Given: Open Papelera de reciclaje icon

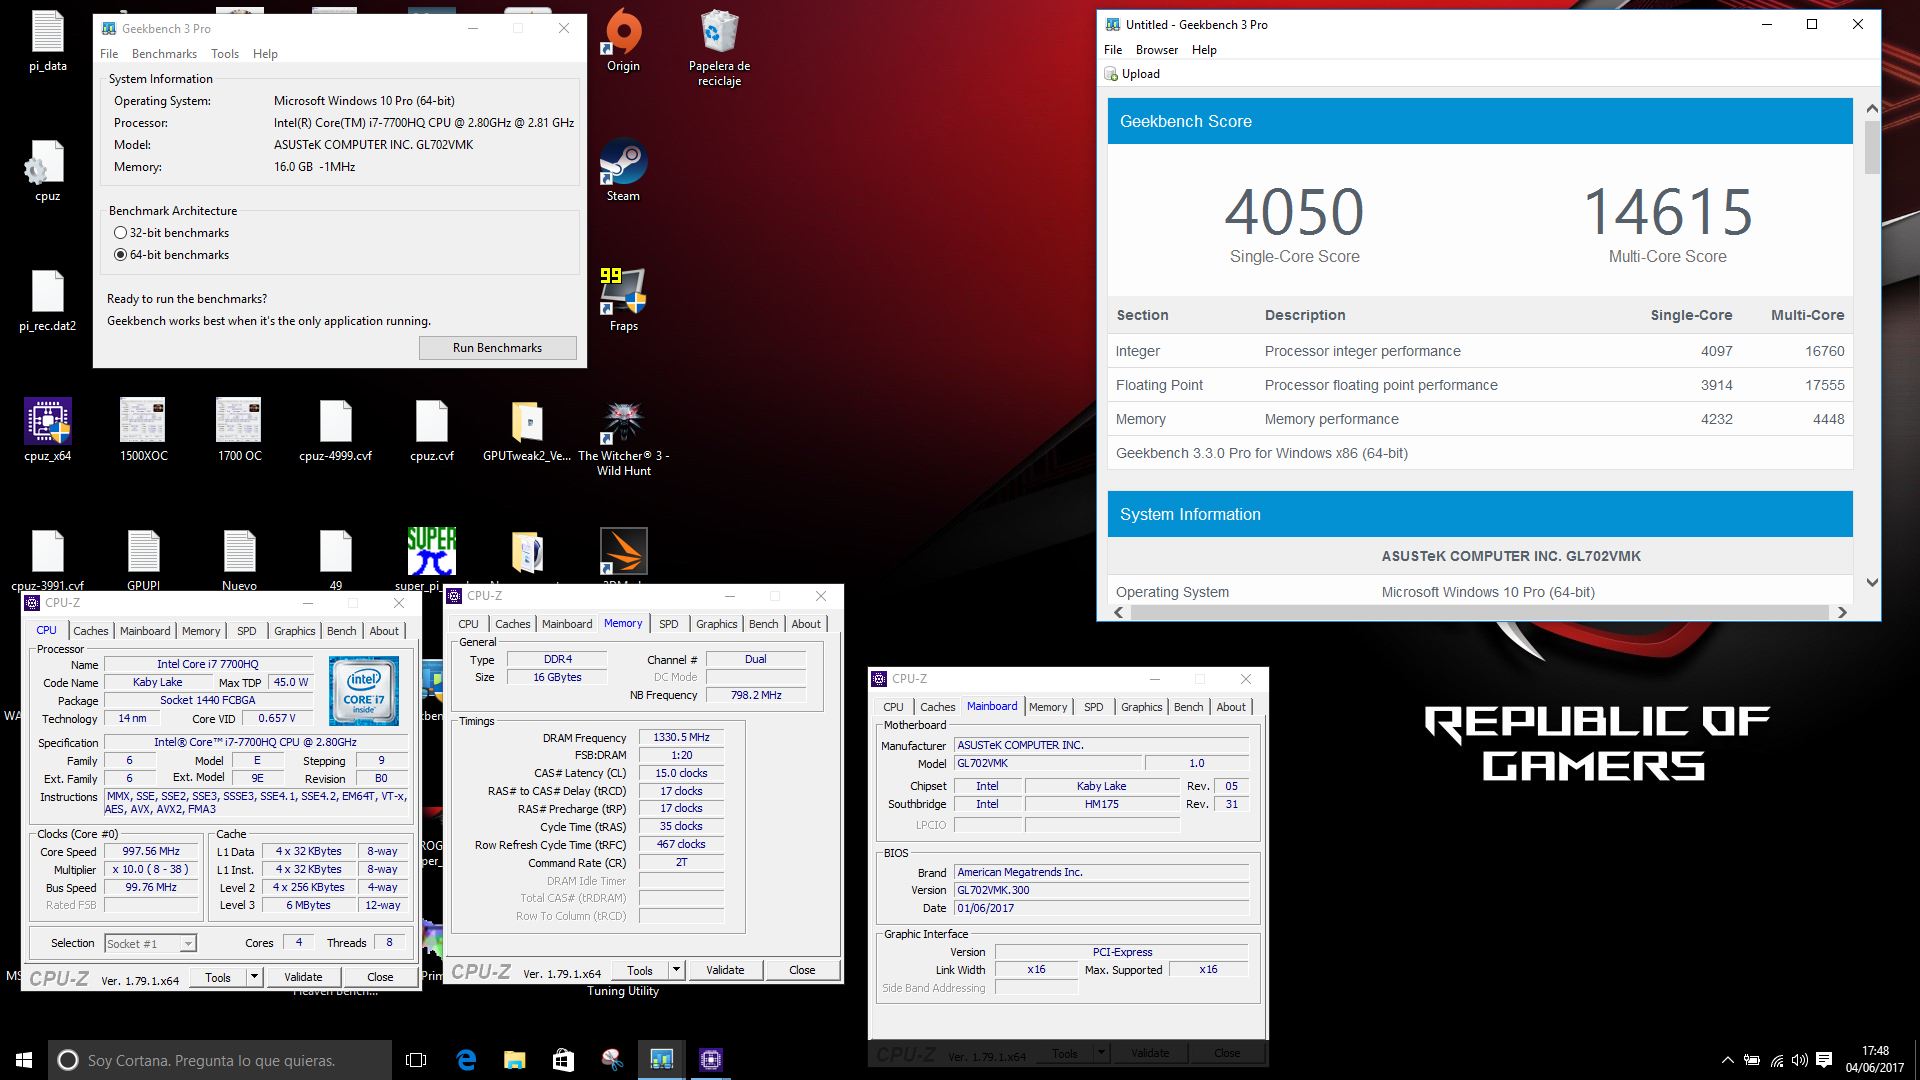Looking at the screenshot, I should [x=719, y=47].
